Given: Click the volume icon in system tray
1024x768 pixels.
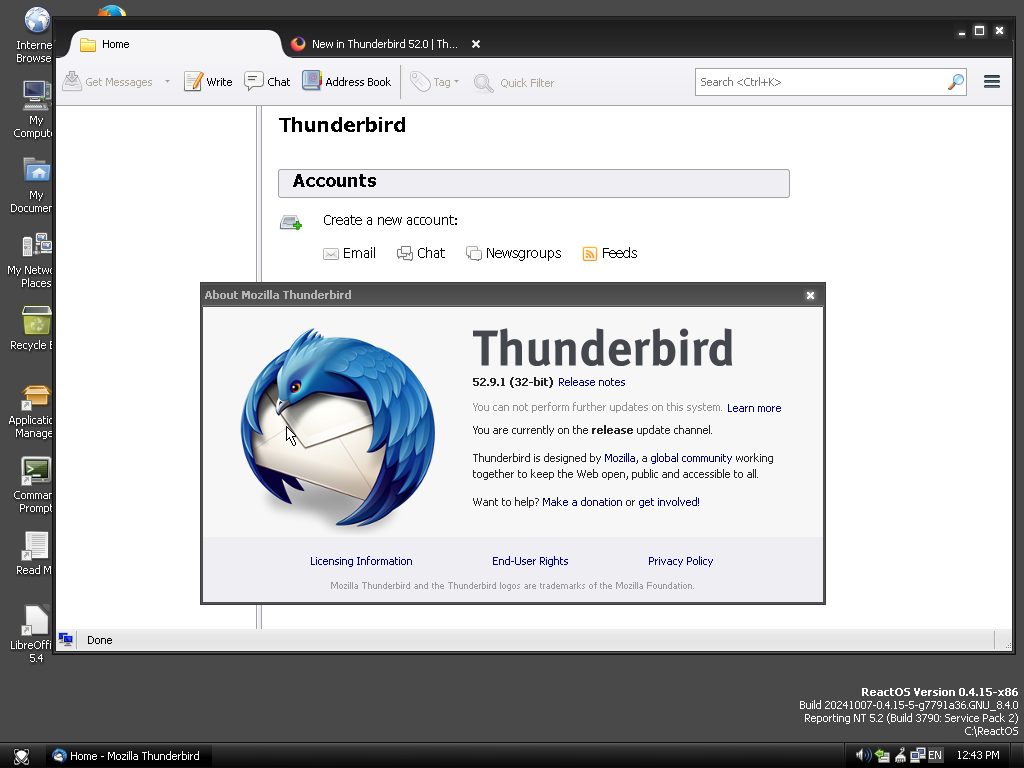Looking at the screenshot, I should tap(862, 756).
